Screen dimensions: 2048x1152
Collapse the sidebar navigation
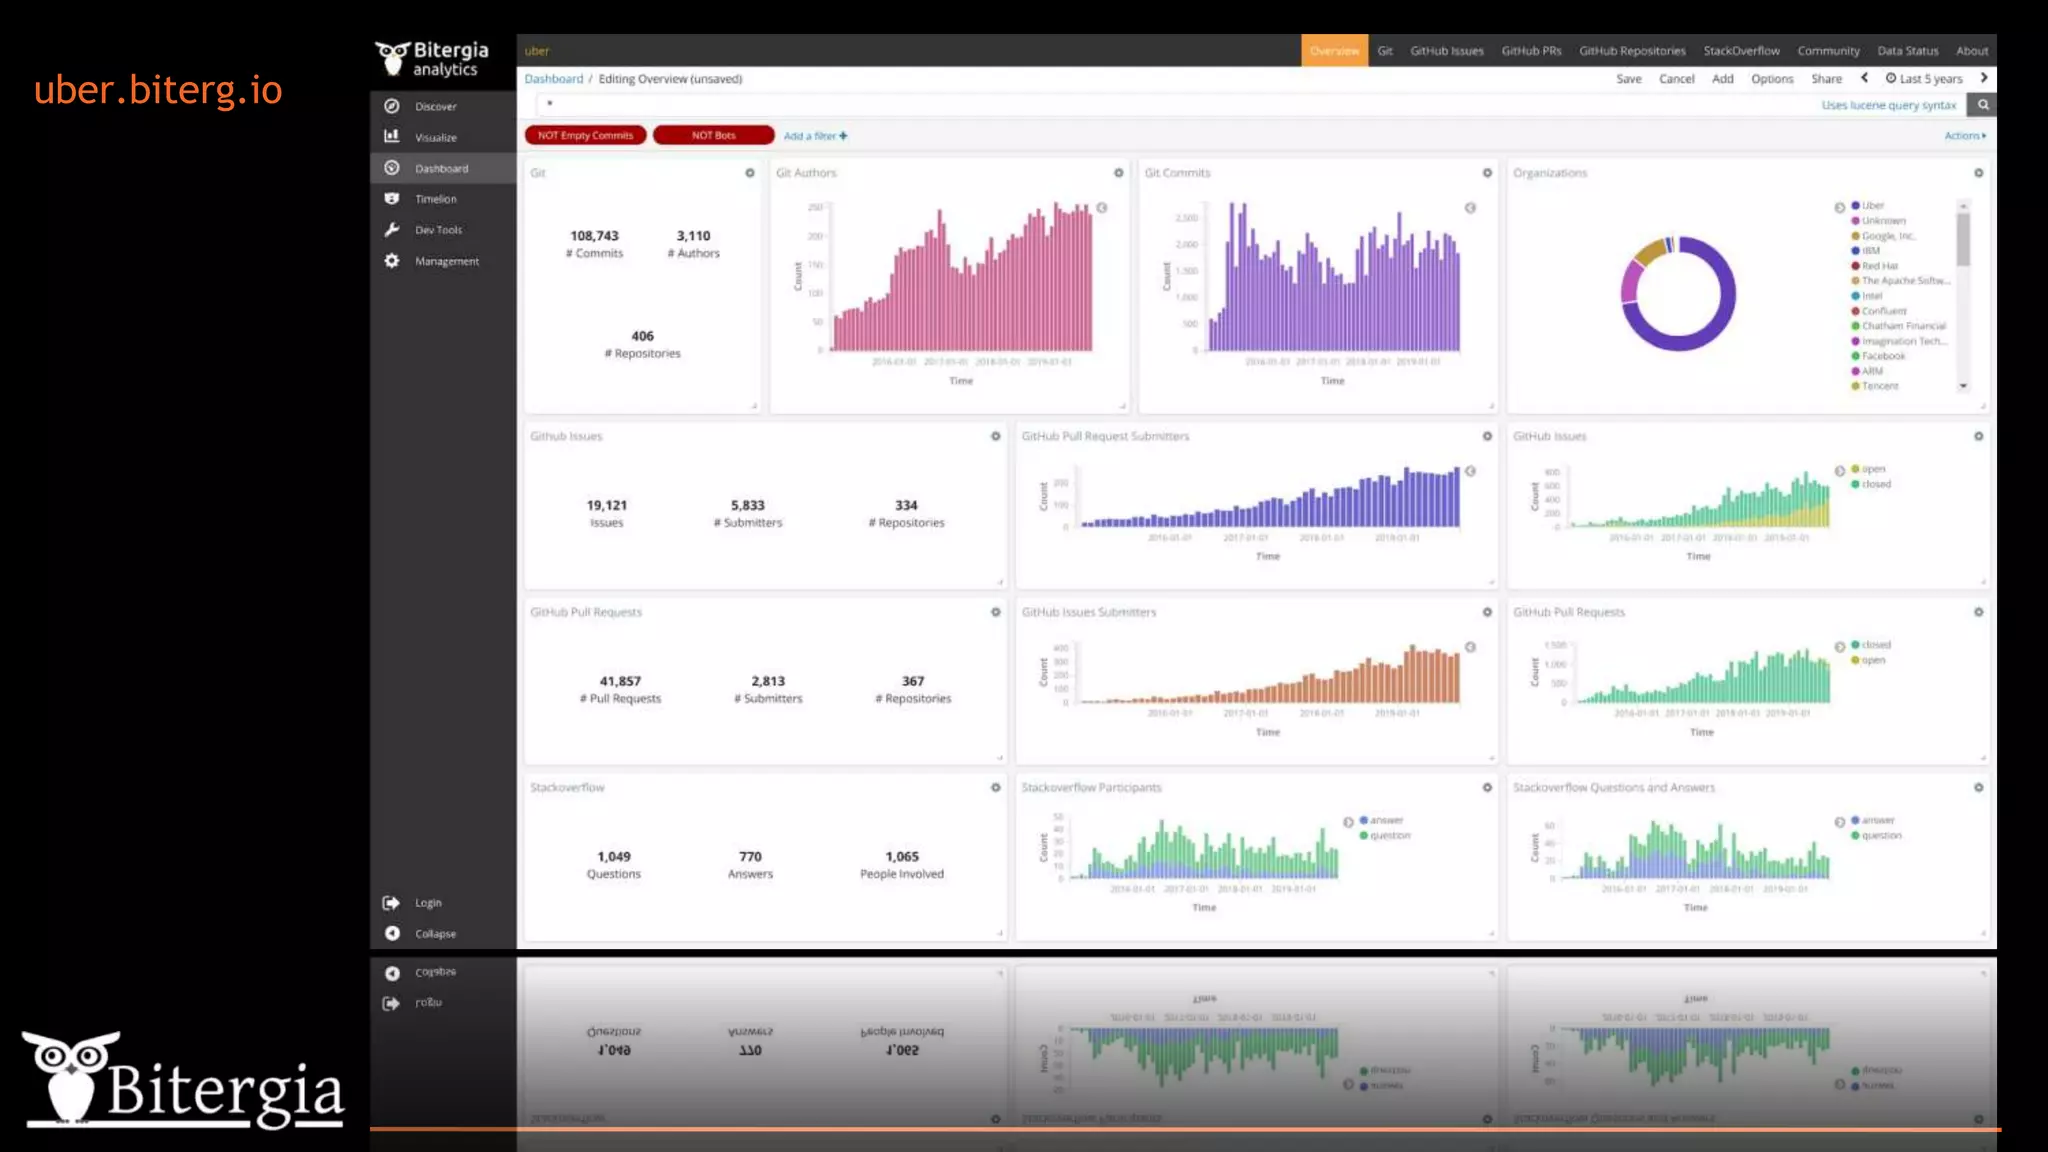pos(392,934)
